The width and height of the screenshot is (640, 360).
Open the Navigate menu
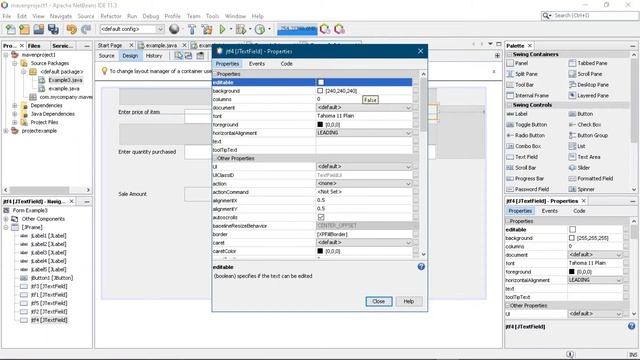click(x=61, y=16)
